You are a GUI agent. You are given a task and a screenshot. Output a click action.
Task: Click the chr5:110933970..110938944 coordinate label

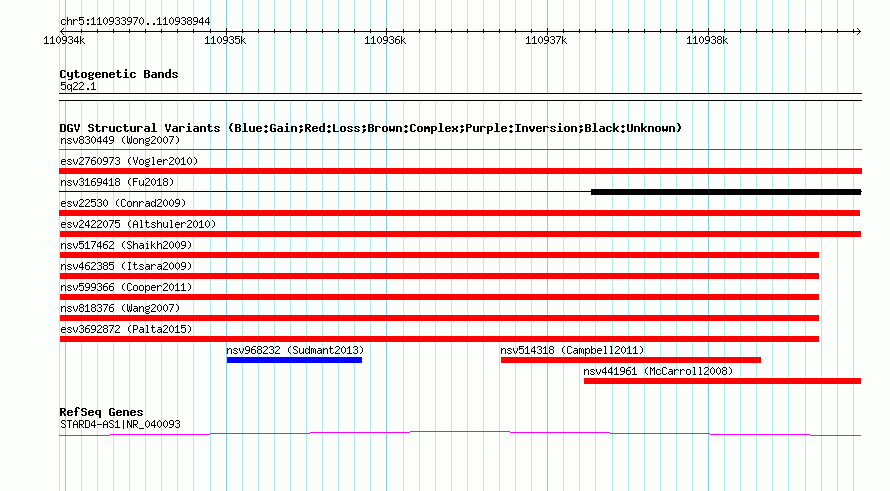coord(135,21)
